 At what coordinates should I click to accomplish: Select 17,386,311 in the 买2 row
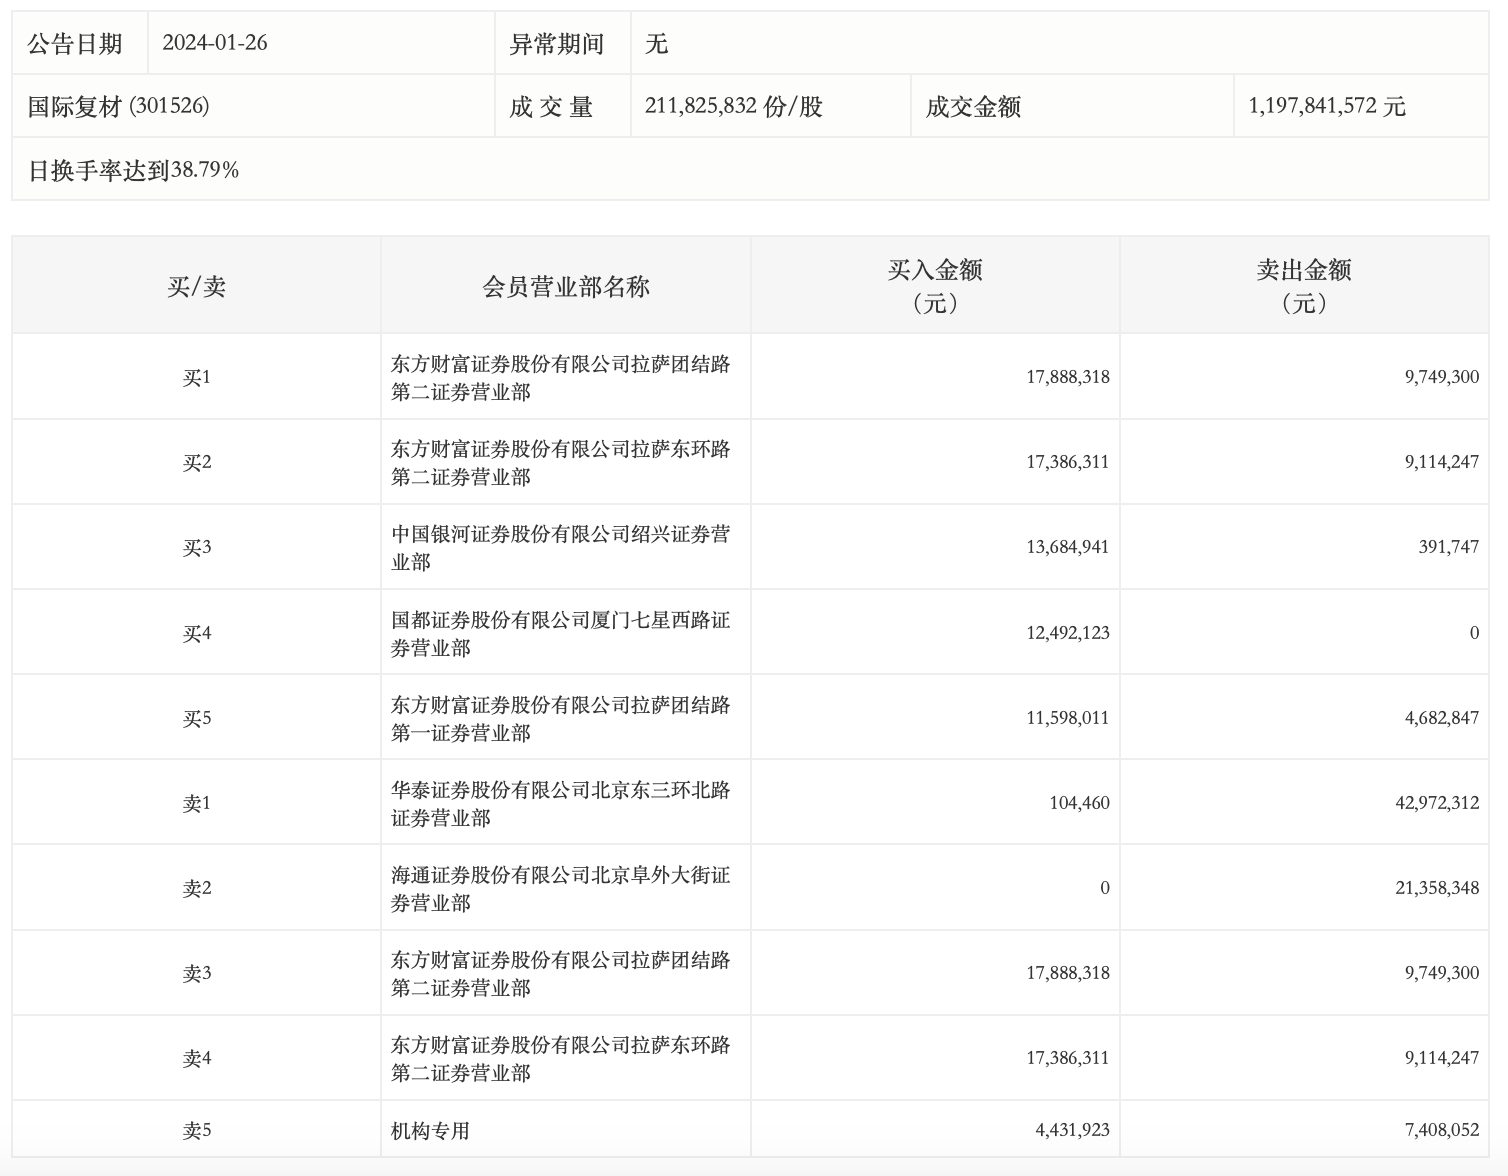pyautogui.click(x=1068, y=462)
